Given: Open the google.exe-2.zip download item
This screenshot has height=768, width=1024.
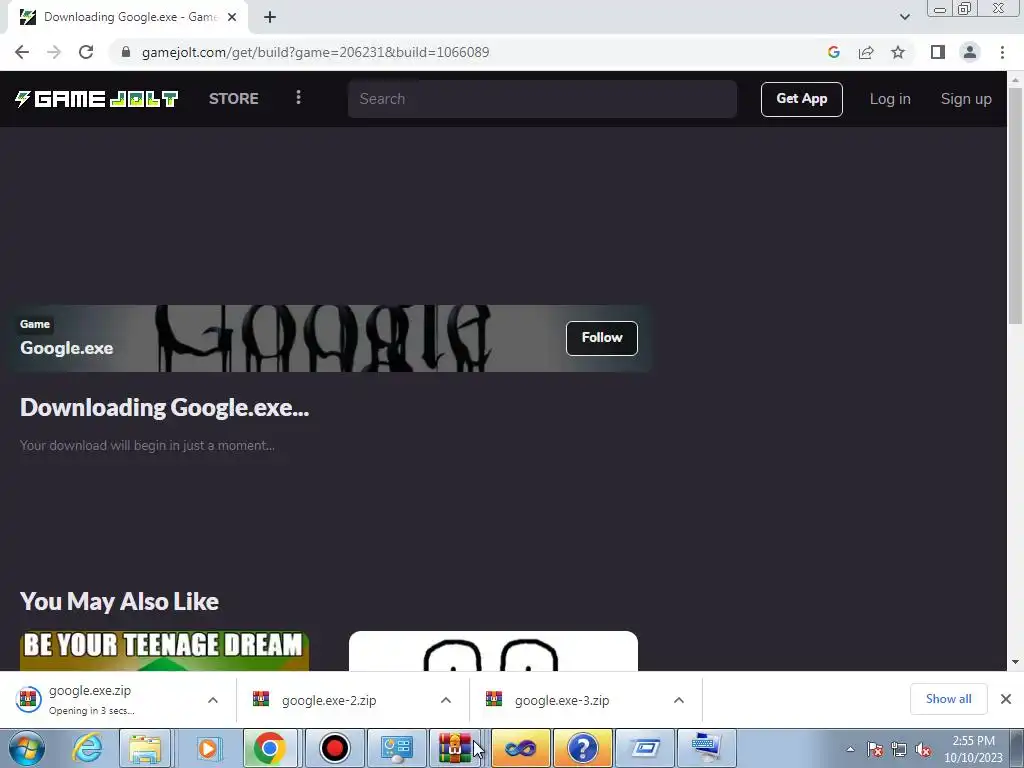Looking at the screenshot, I should [315, 700].
